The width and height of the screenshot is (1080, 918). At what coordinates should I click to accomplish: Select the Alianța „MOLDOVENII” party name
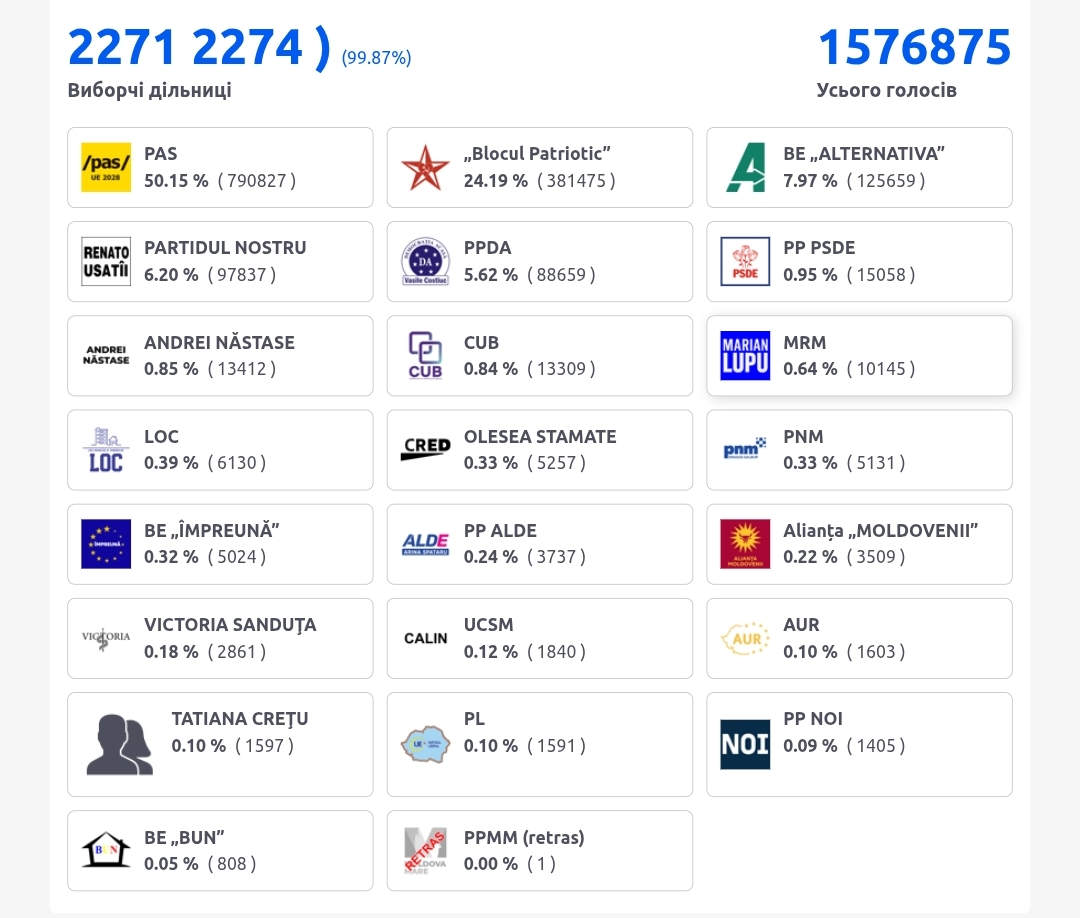click(x=880, y=531)
